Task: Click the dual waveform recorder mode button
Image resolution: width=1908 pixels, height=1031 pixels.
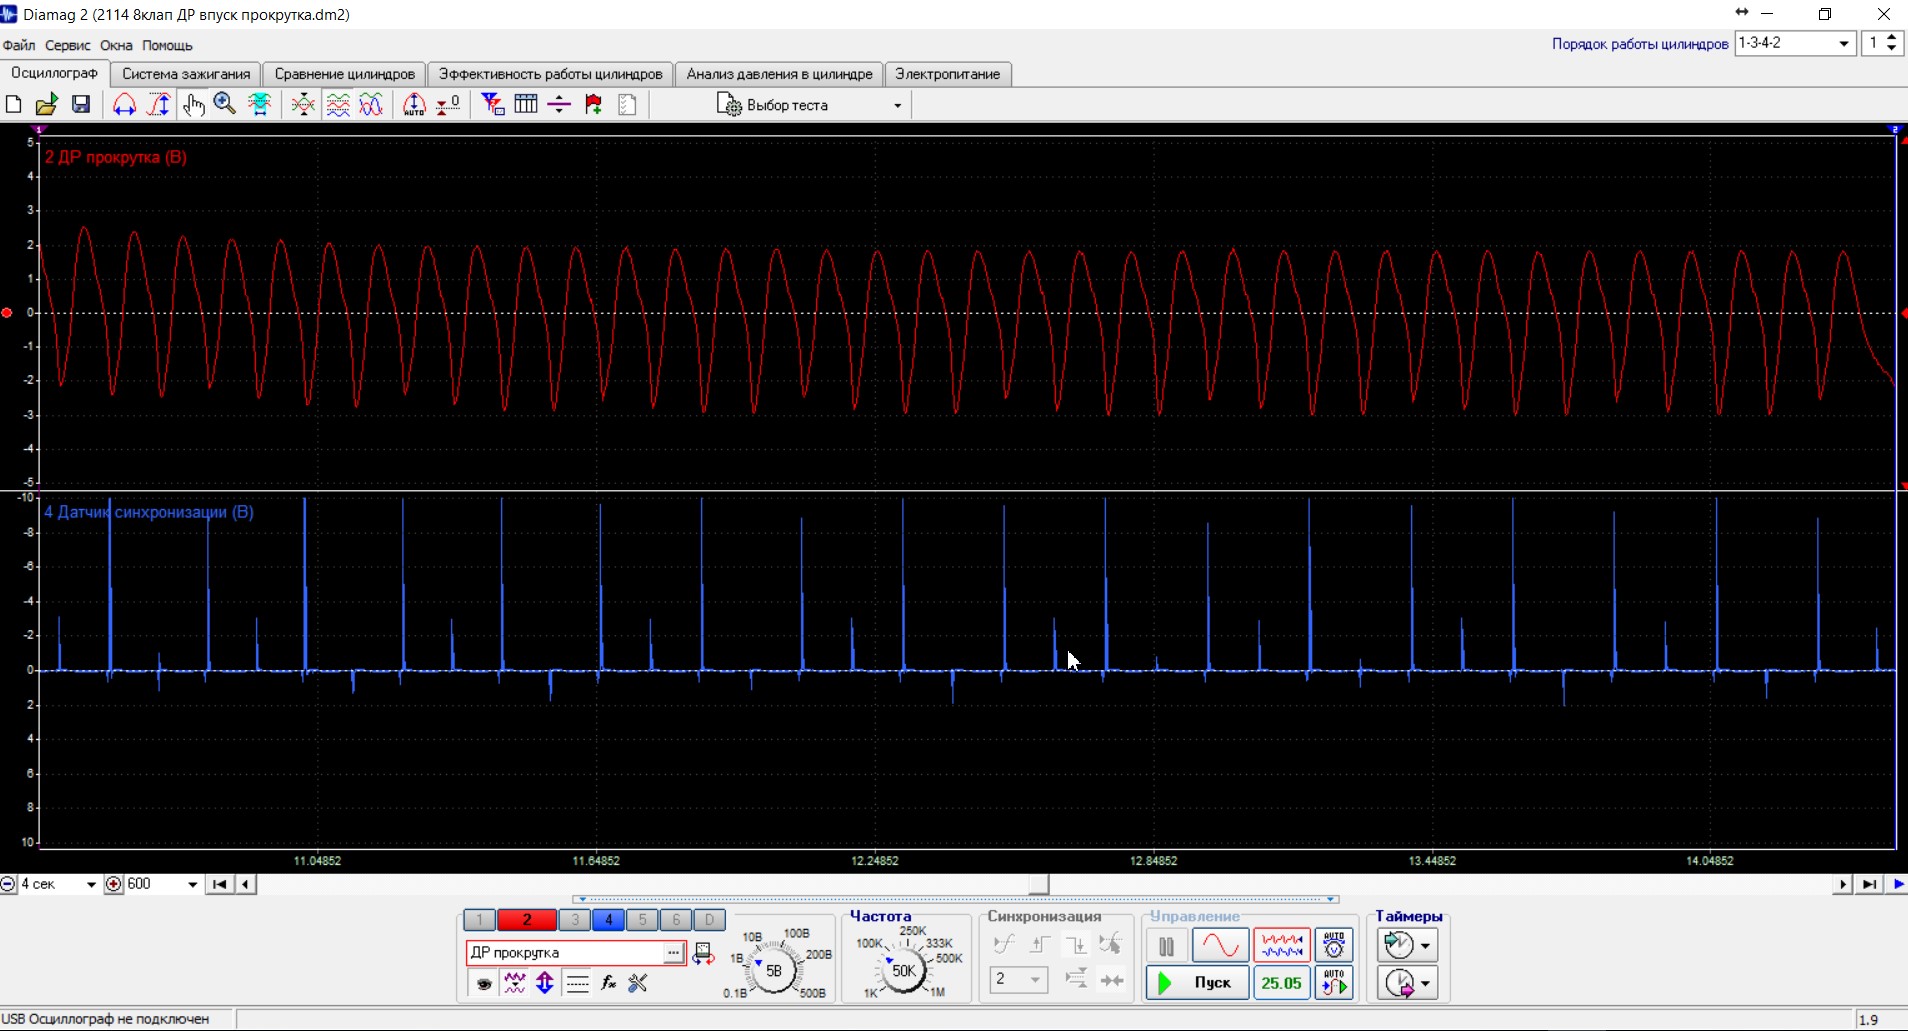Action: click(x=1282, y=945)
